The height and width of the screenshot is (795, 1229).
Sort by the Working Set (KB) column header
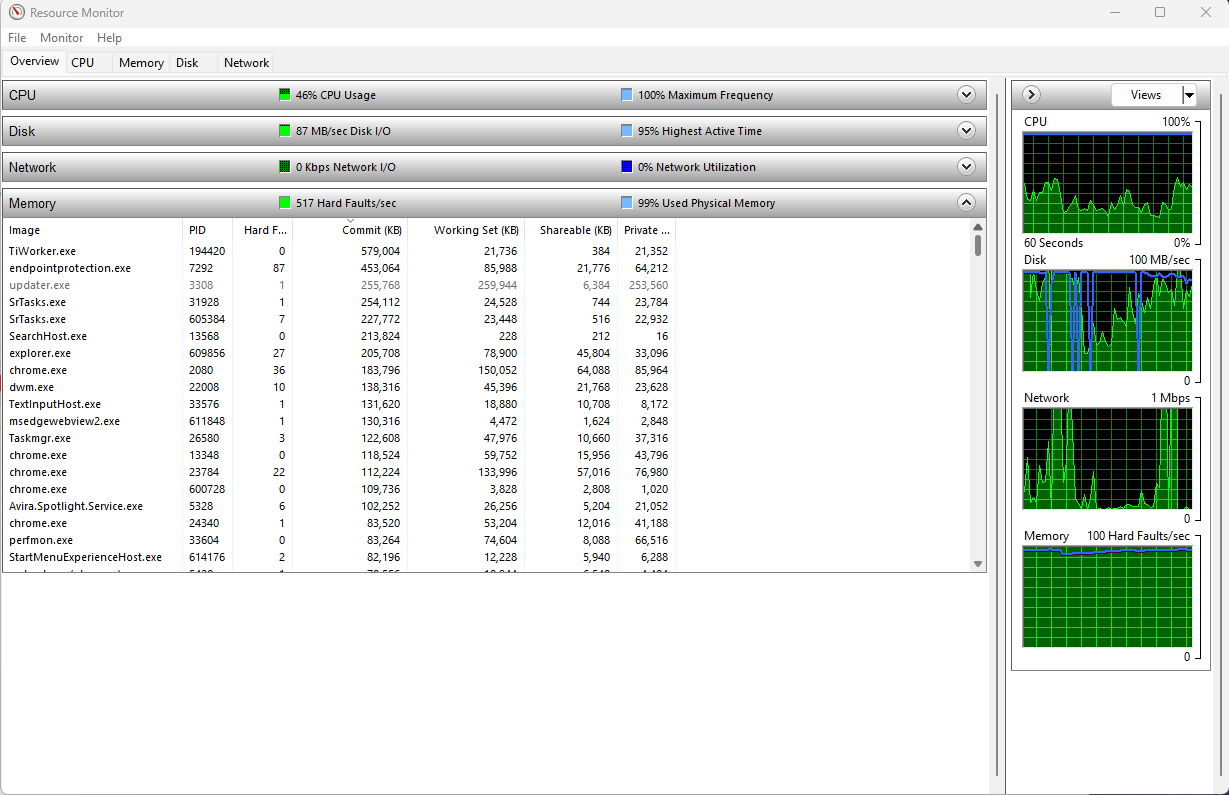466,230
